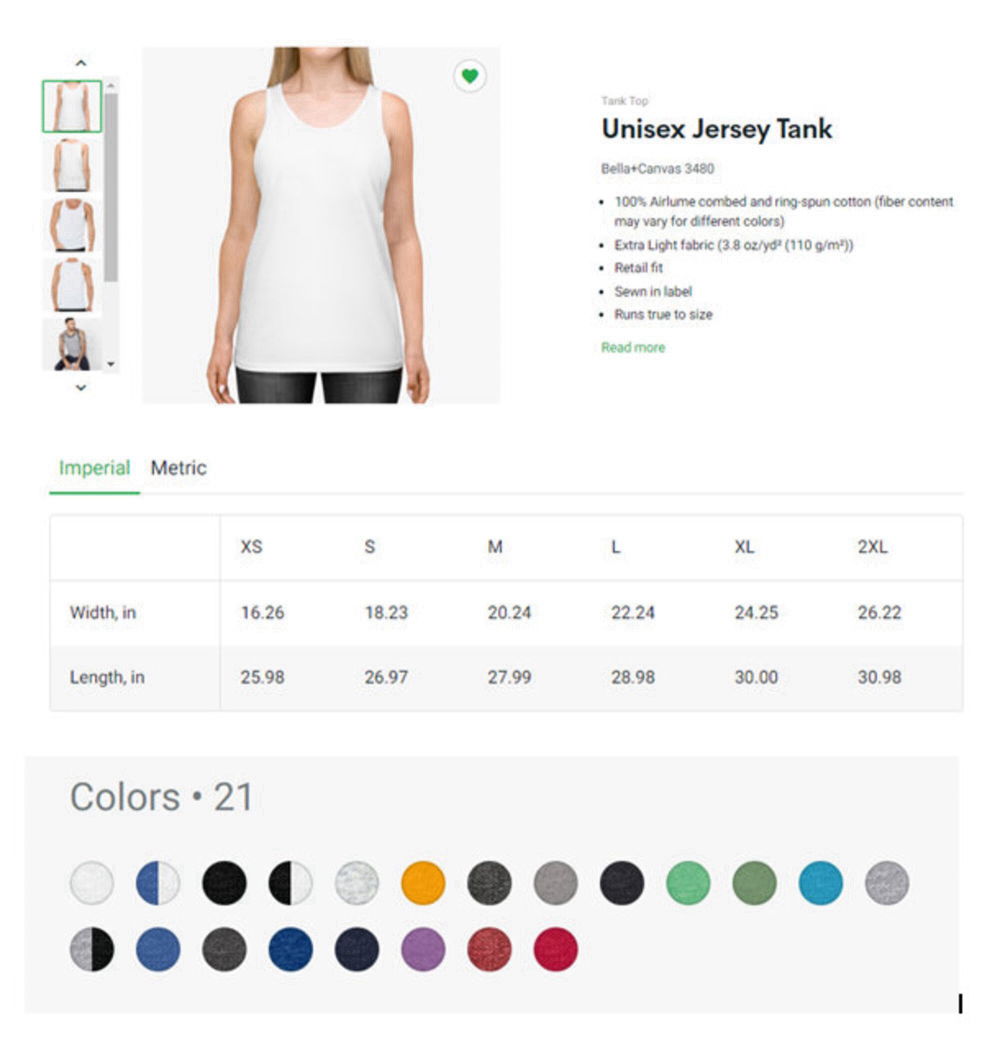Choose the purple color swatch
This screenshot has height=1048, width=1000.
click(x=423, y=949)
